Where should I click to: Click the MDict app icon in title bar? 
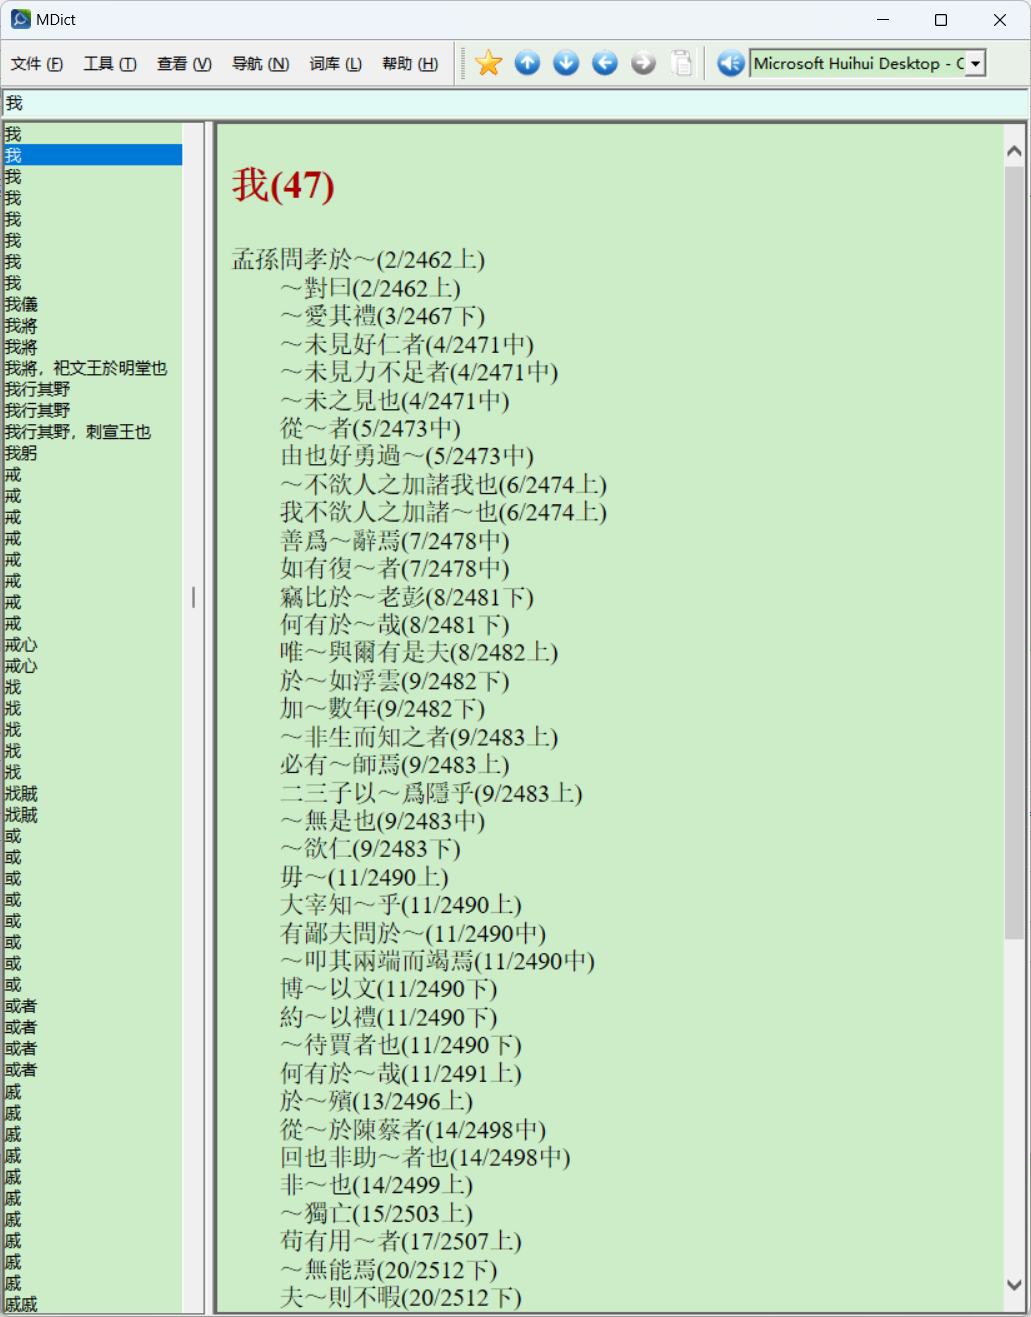tap(20, 19)
